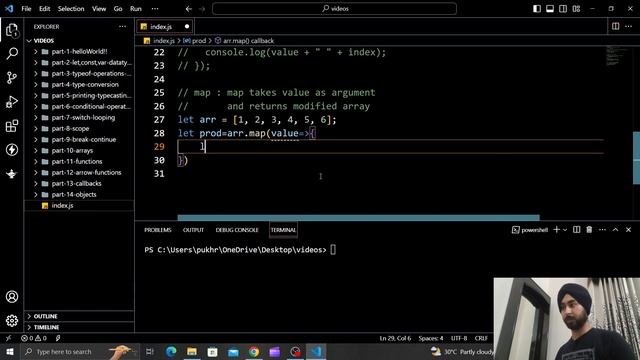Image resolution: width=640 pixels, height=360 pixels.
Task: Kill the terminal with trash icon
Action: point(589,230)
